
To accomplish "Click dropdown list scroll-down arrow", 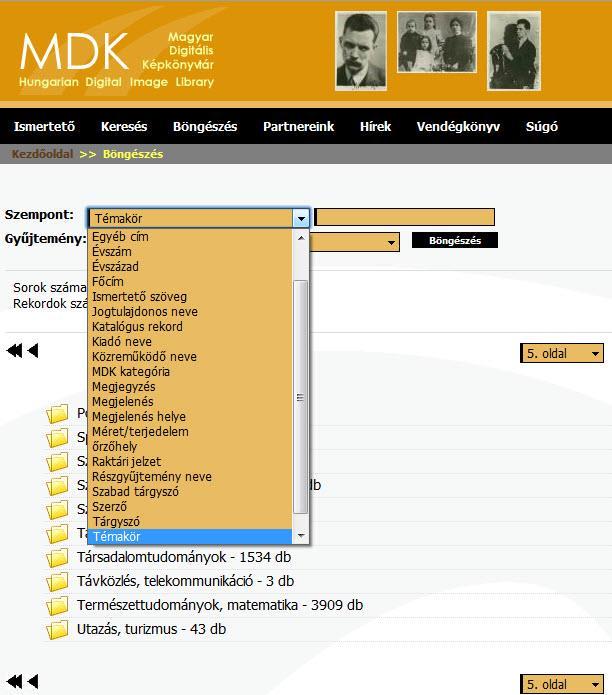I will pyautogui.click(x=301, y=536).
